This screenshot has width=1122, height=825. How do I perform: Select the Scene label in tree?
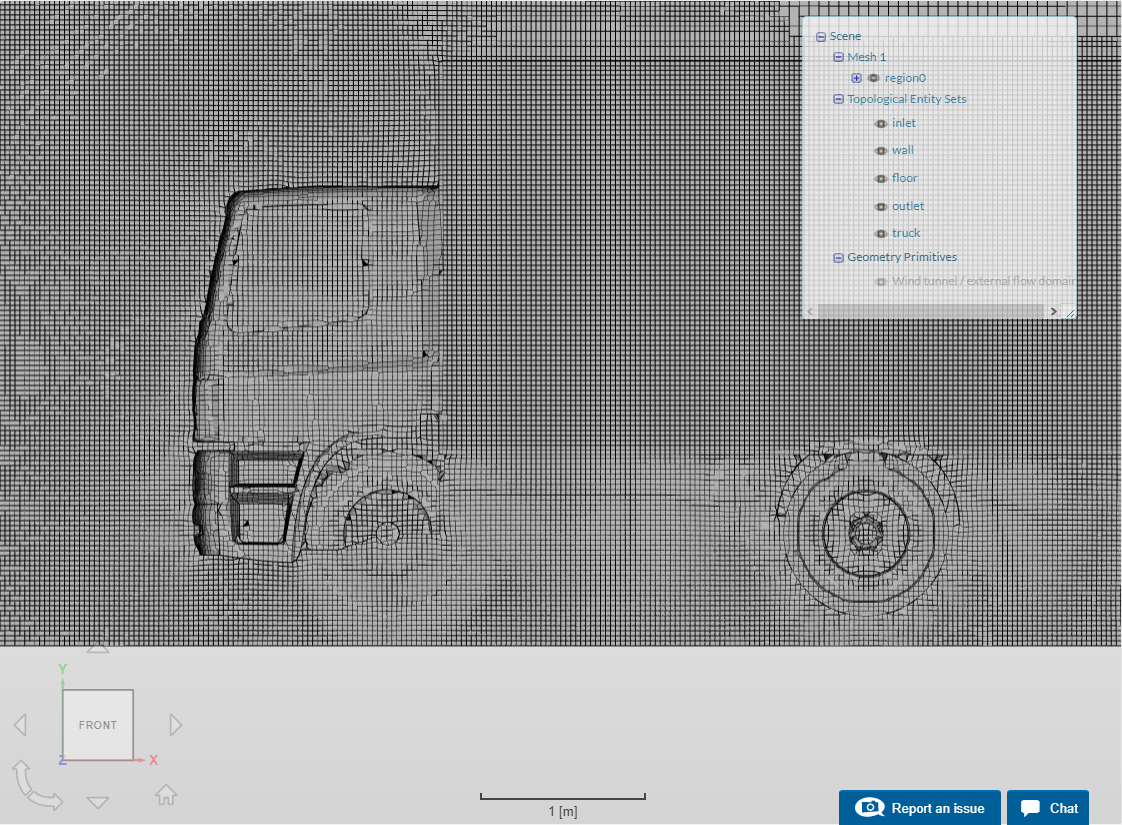click(x=845, y=36)
